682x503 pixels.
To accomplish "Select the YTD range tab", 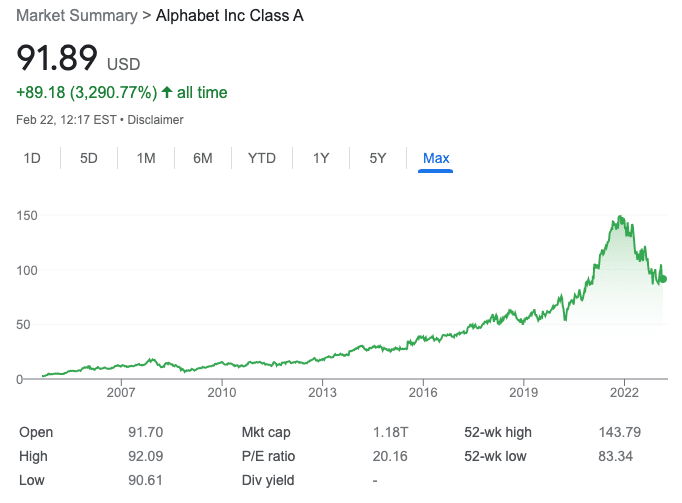I will click(262, 158).
